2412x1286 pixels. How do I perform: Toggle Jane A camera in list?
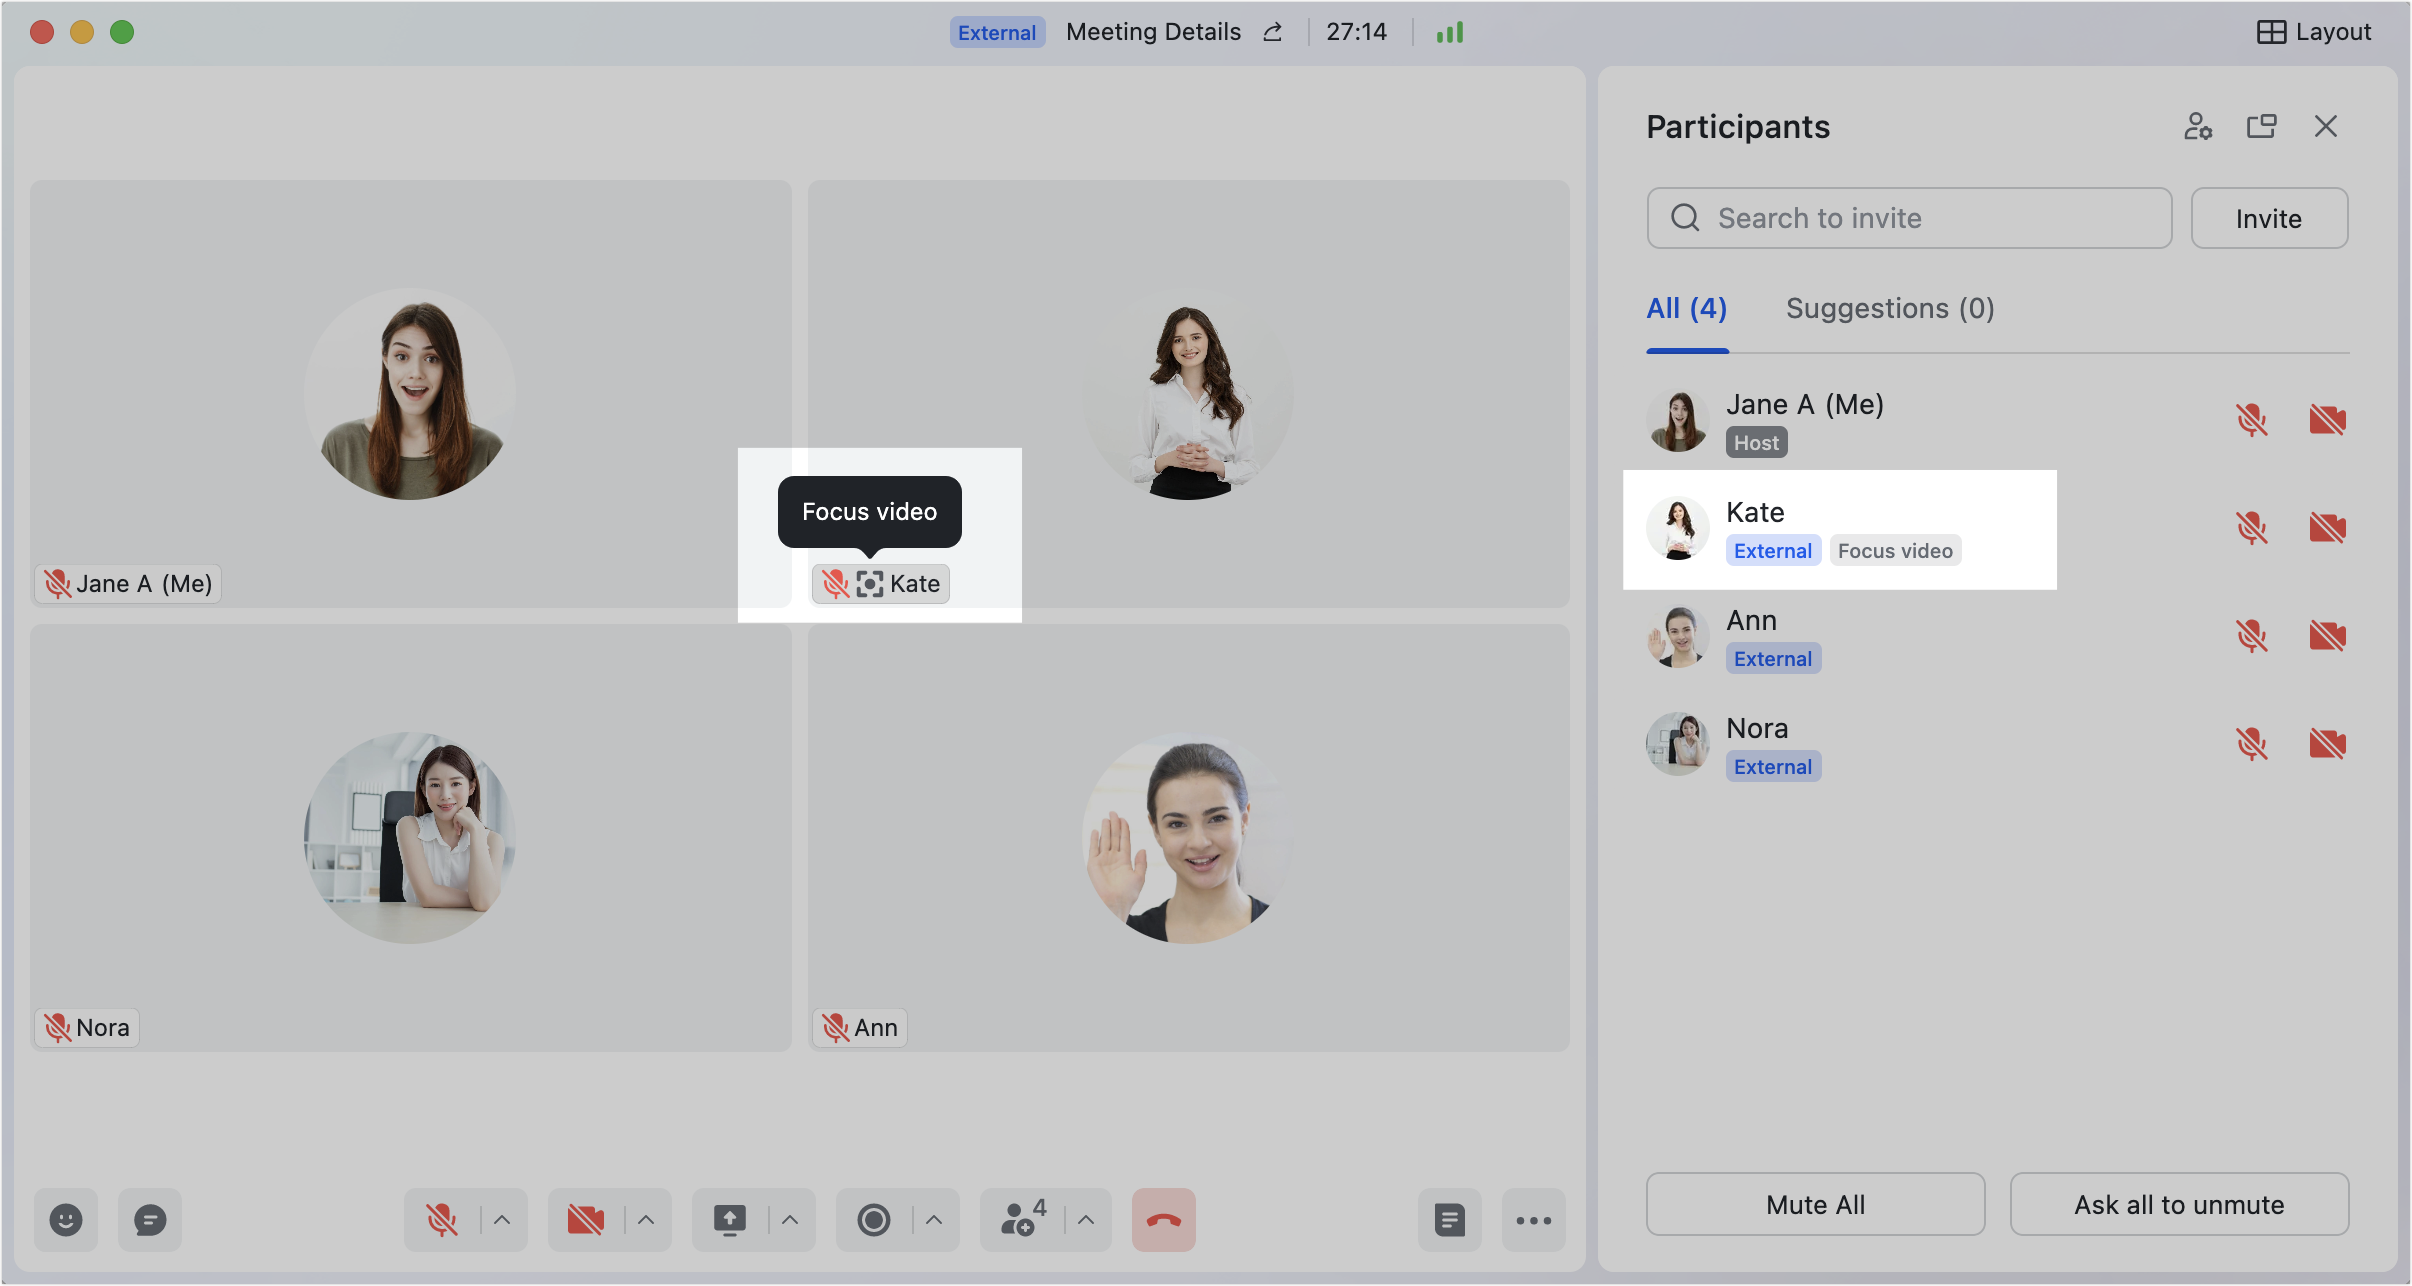2328,420
